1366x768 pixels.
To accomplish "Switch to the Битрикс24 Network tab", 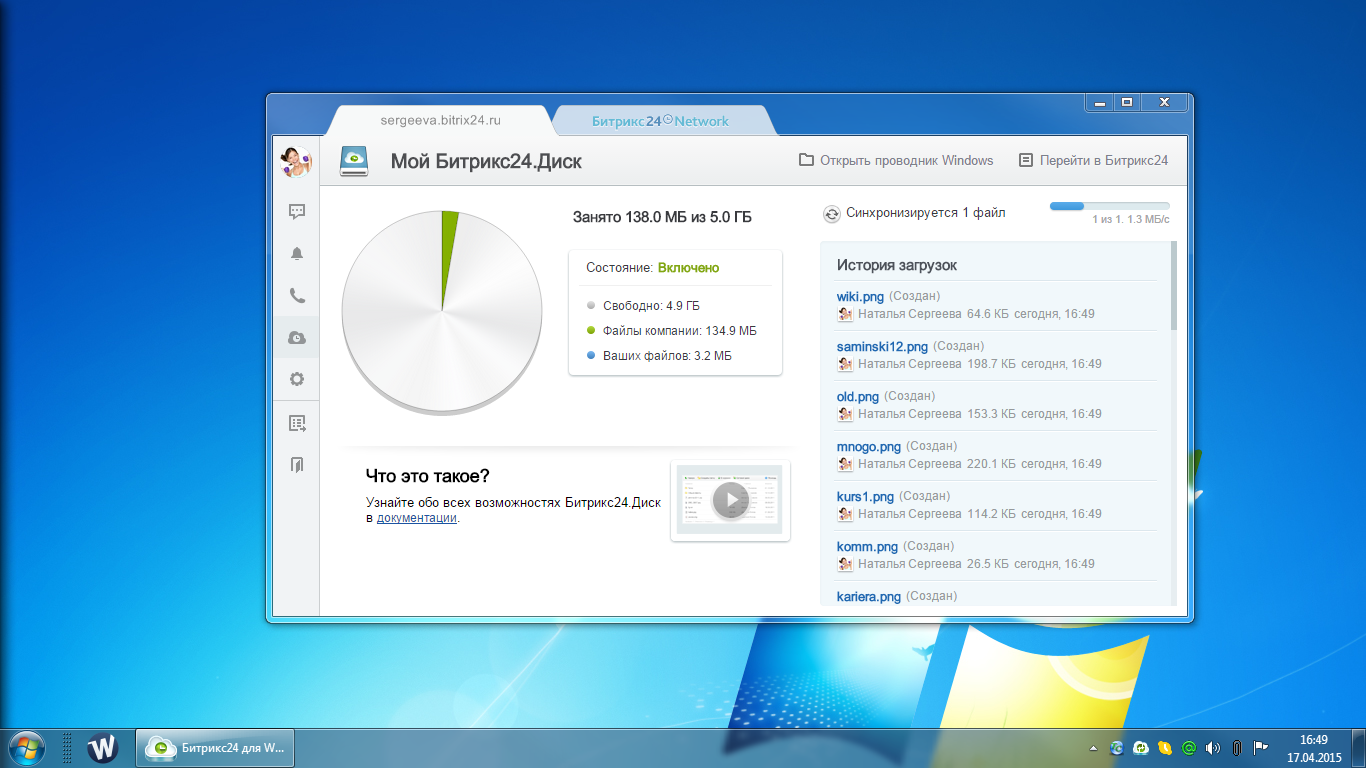I will click(660, 121).
